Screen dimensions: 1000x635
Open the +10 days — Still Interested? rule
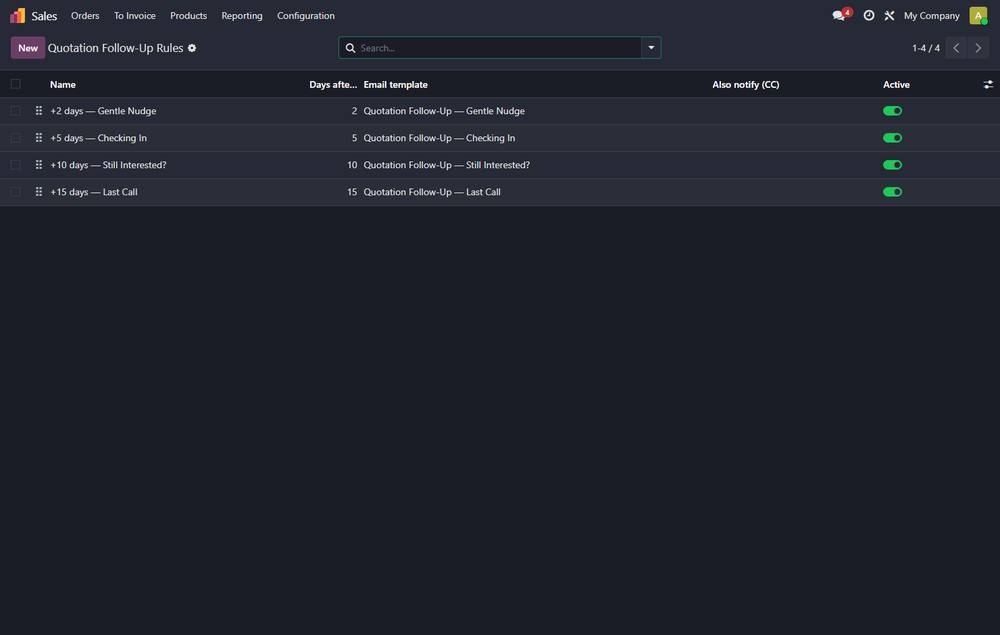[x=108, y=164]
